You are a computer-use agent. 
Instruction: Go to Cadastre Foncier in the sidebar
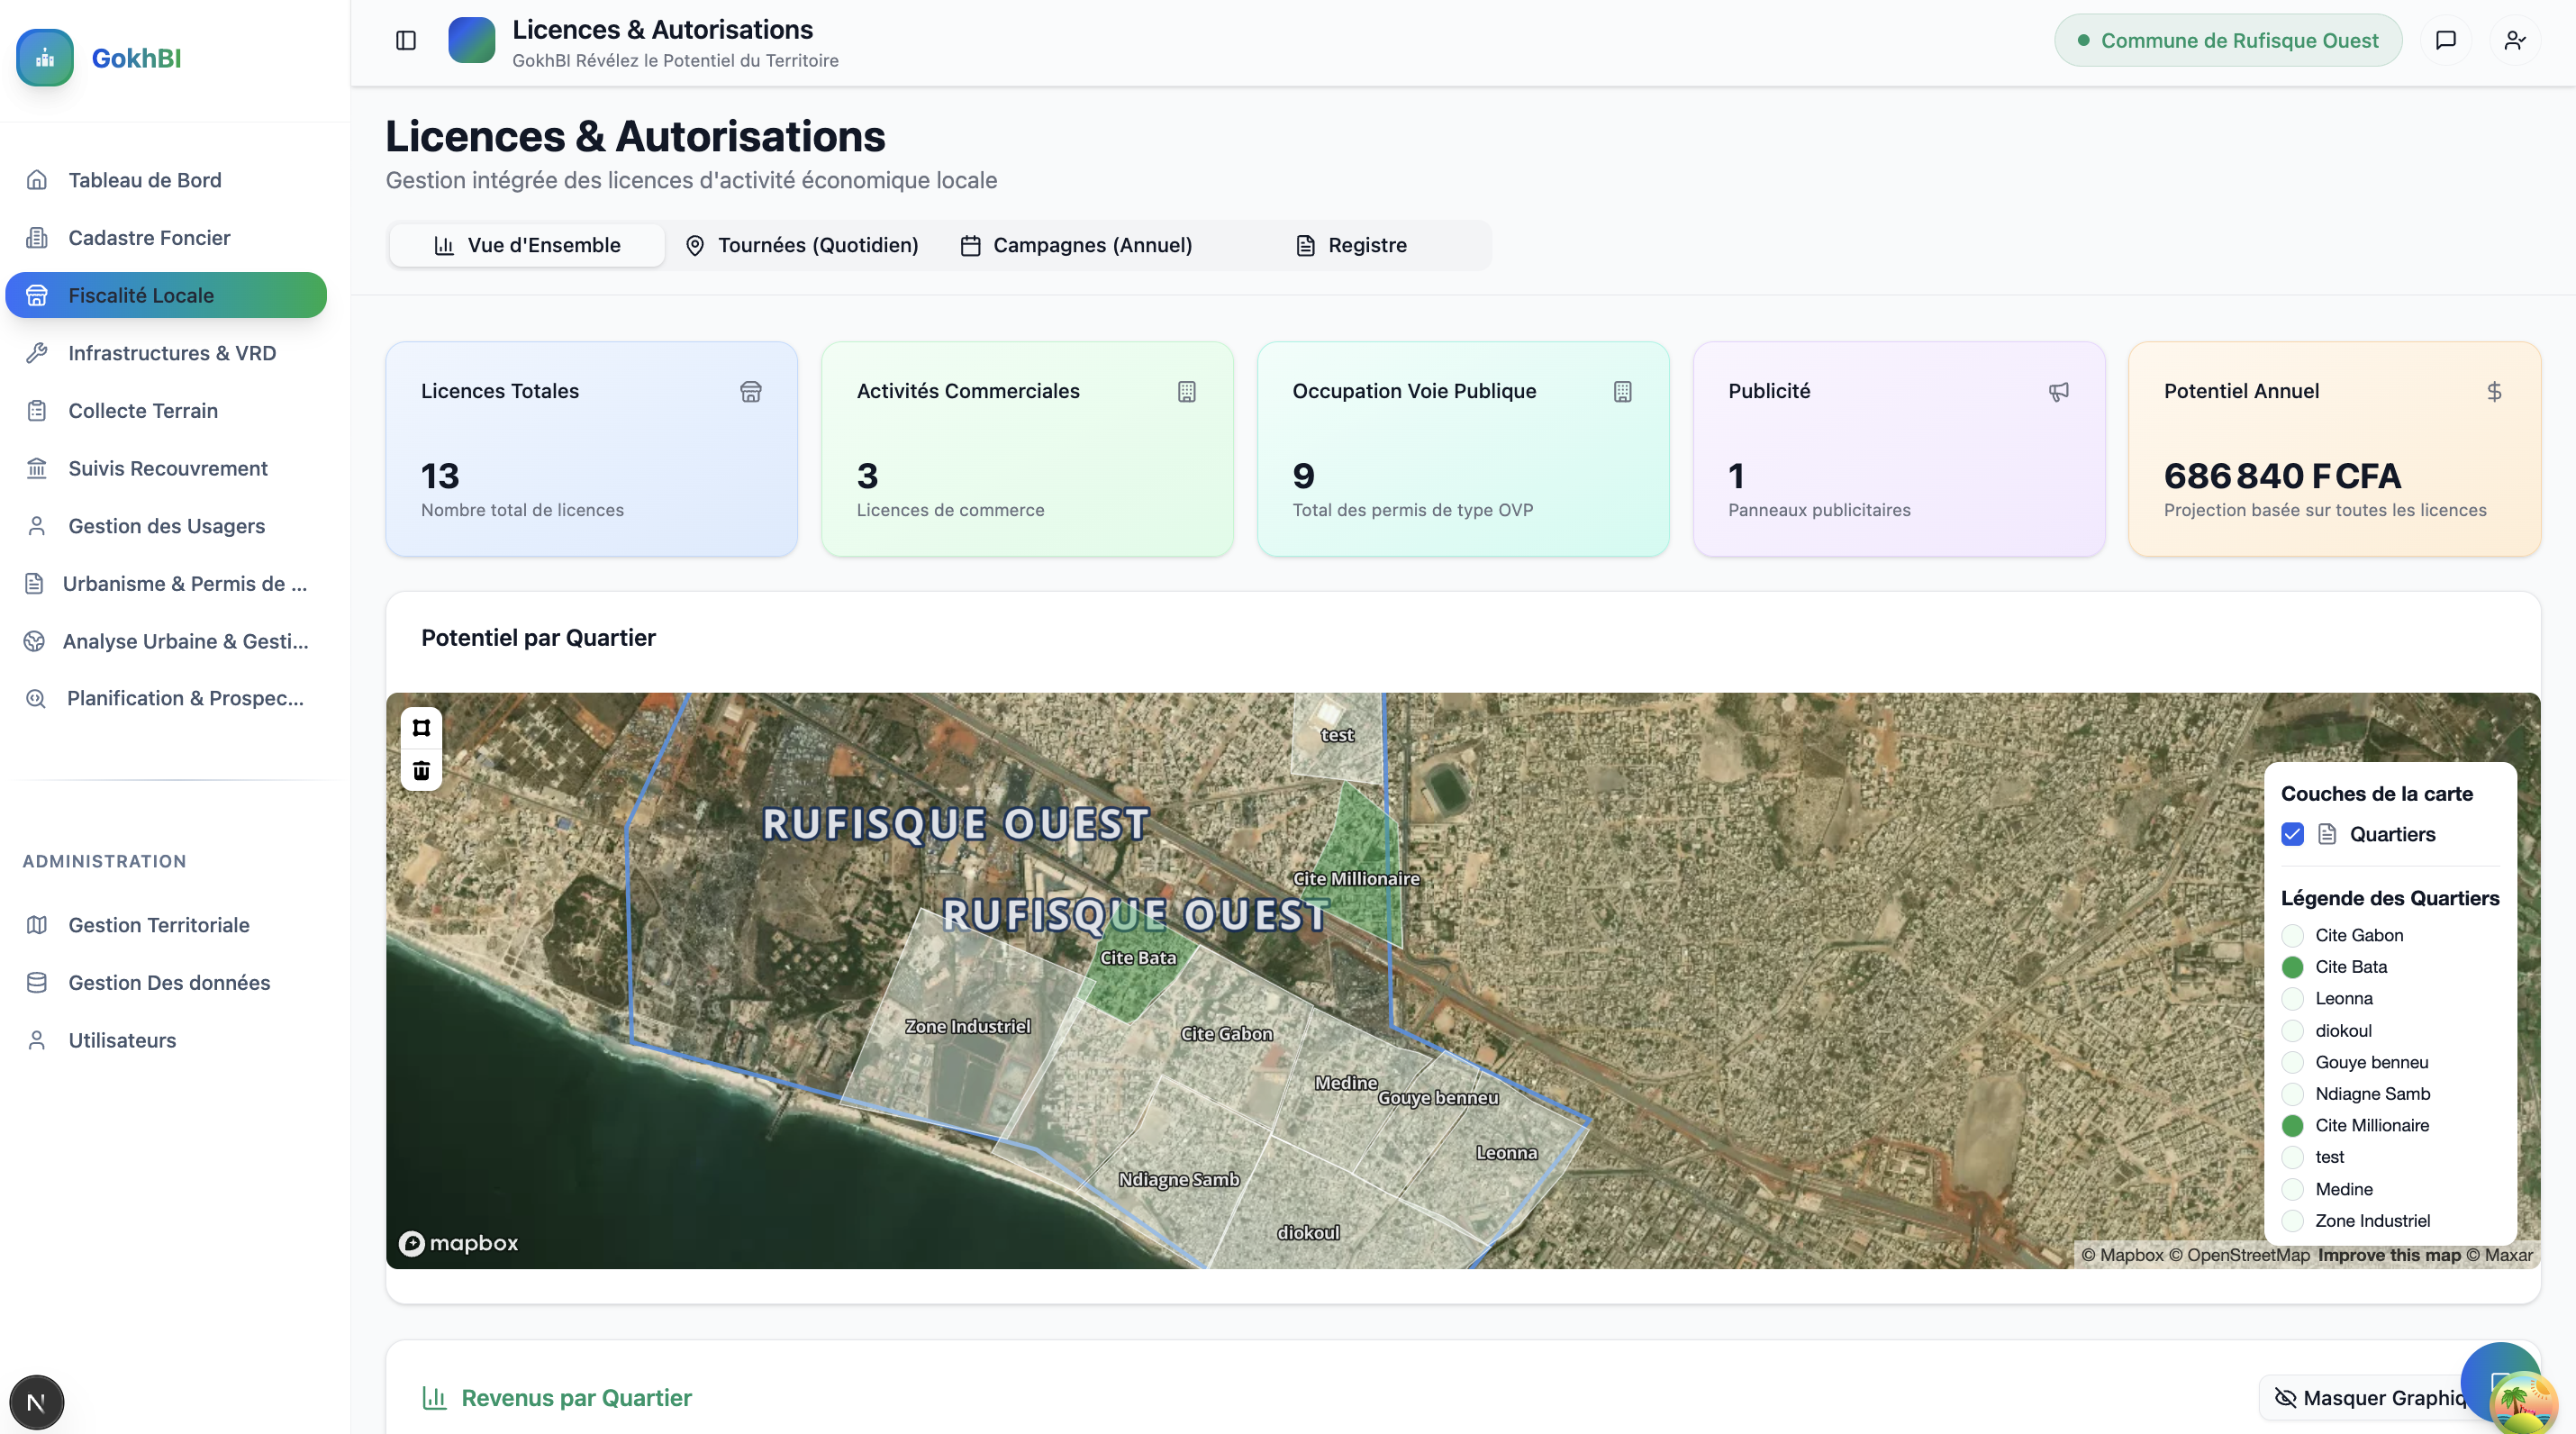coord(149,238)
